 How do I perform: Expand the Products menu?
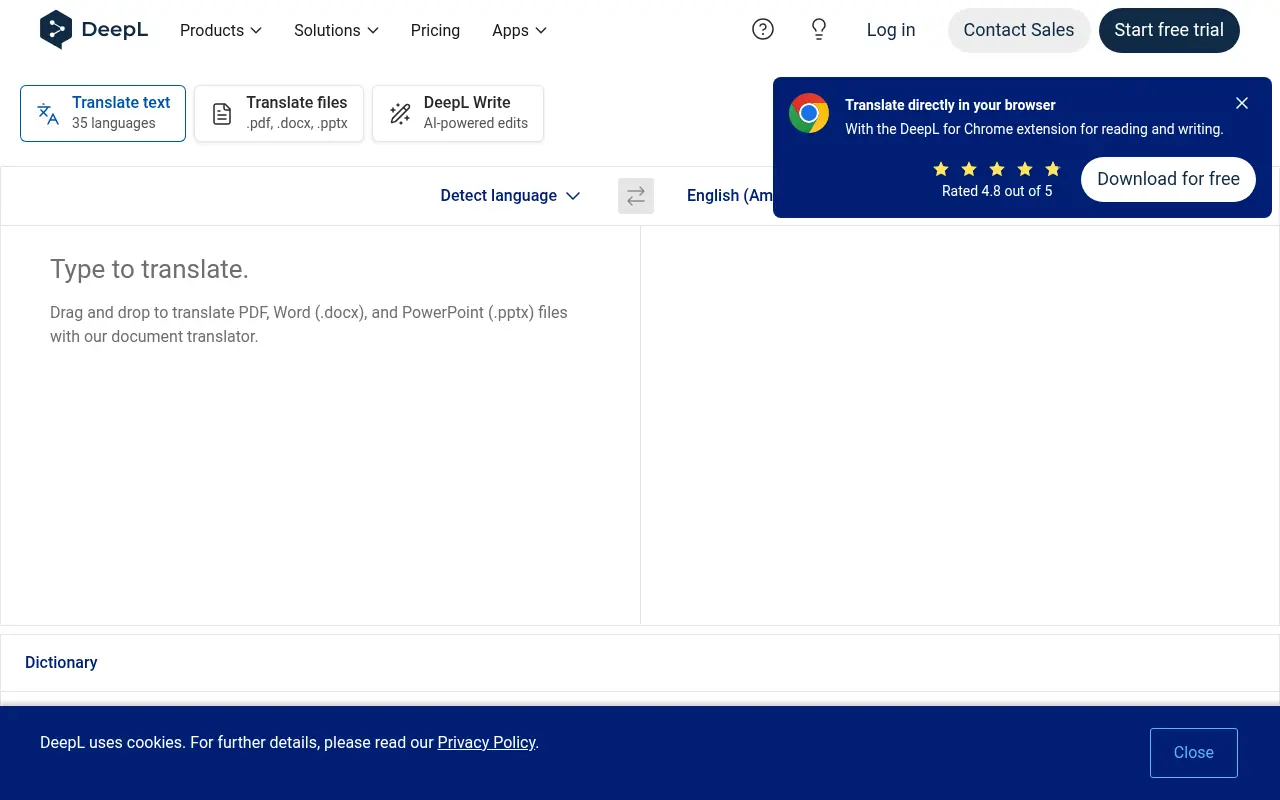[x=220, y=30]
